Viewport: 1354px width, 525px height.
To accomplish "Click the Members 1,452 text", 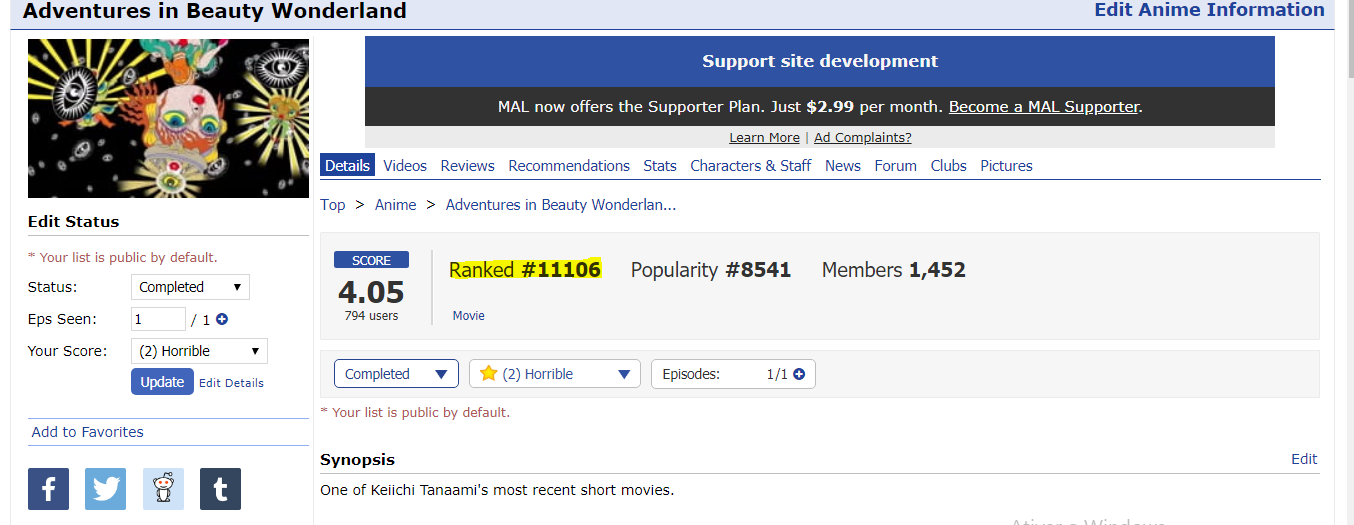I will (894, 270).
